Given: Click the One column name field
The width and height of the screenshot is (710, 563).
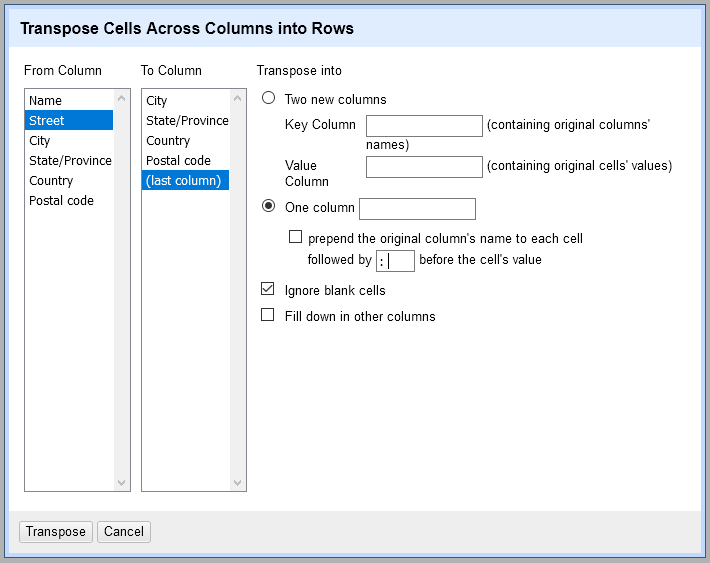Looking at the screenshot, I should [x=417, y=209].
